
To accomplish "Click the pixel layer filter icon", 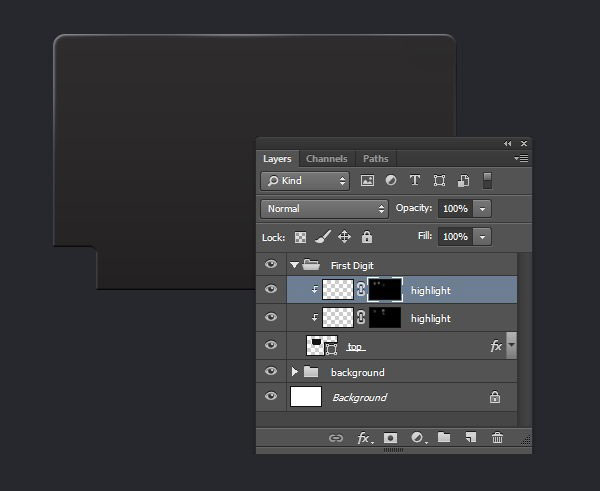I will pyautogui.click(x=367, y=181).
